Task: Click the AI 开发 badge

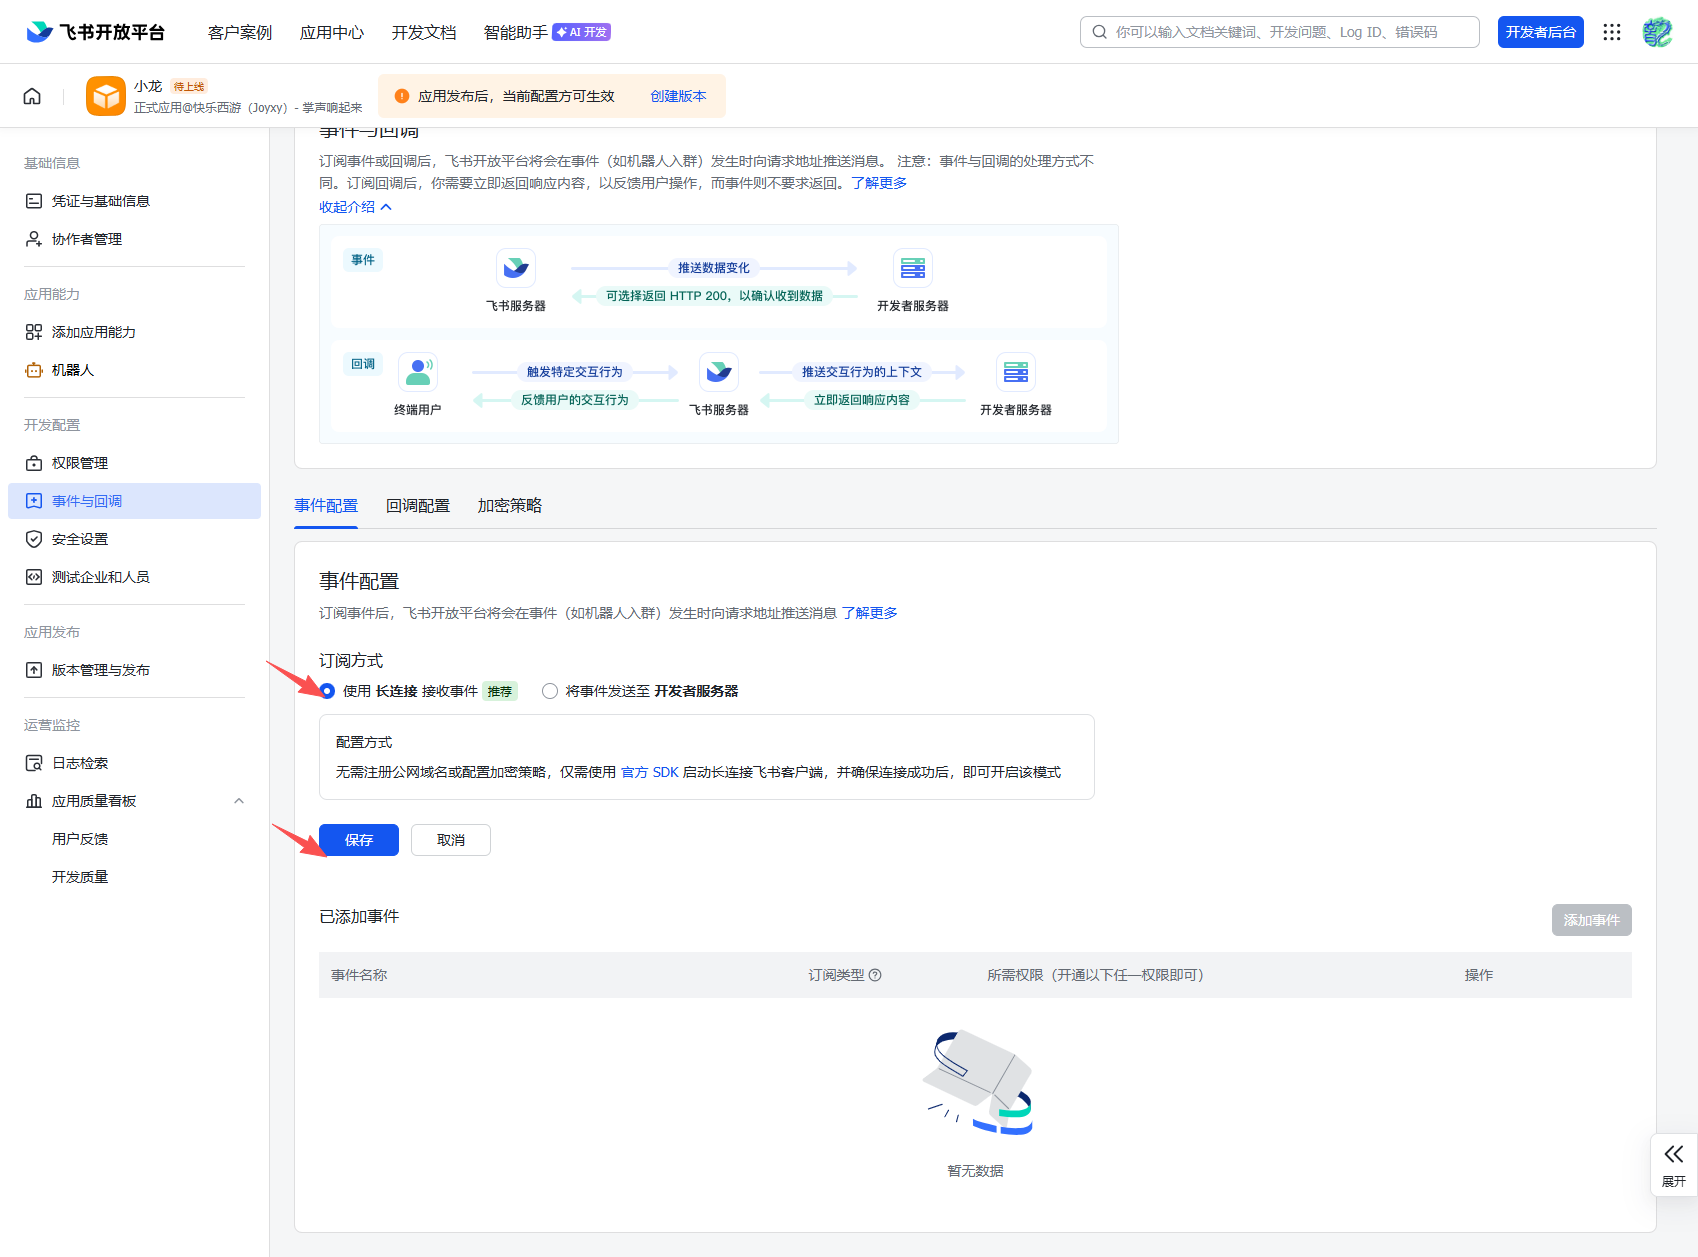Action: pos(581,32)
